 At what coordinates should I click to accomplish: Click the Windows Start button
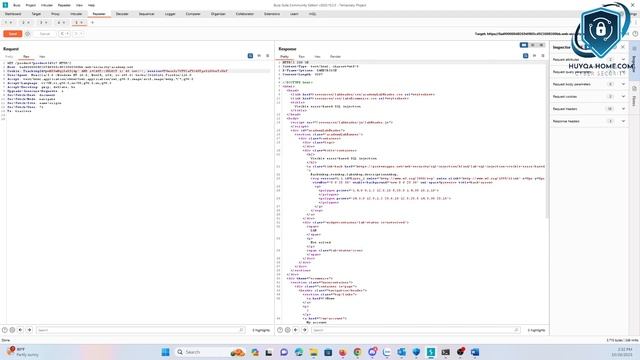coord(165,352)
